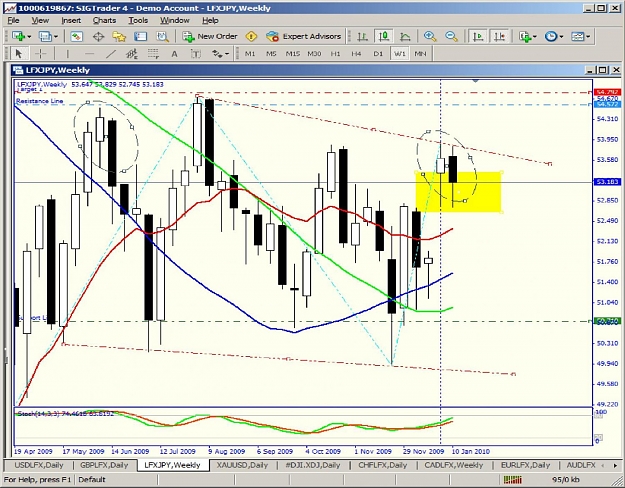Toggle Chart Shift
This screenshot has width=625, height=488.
[x=499, y=37]
